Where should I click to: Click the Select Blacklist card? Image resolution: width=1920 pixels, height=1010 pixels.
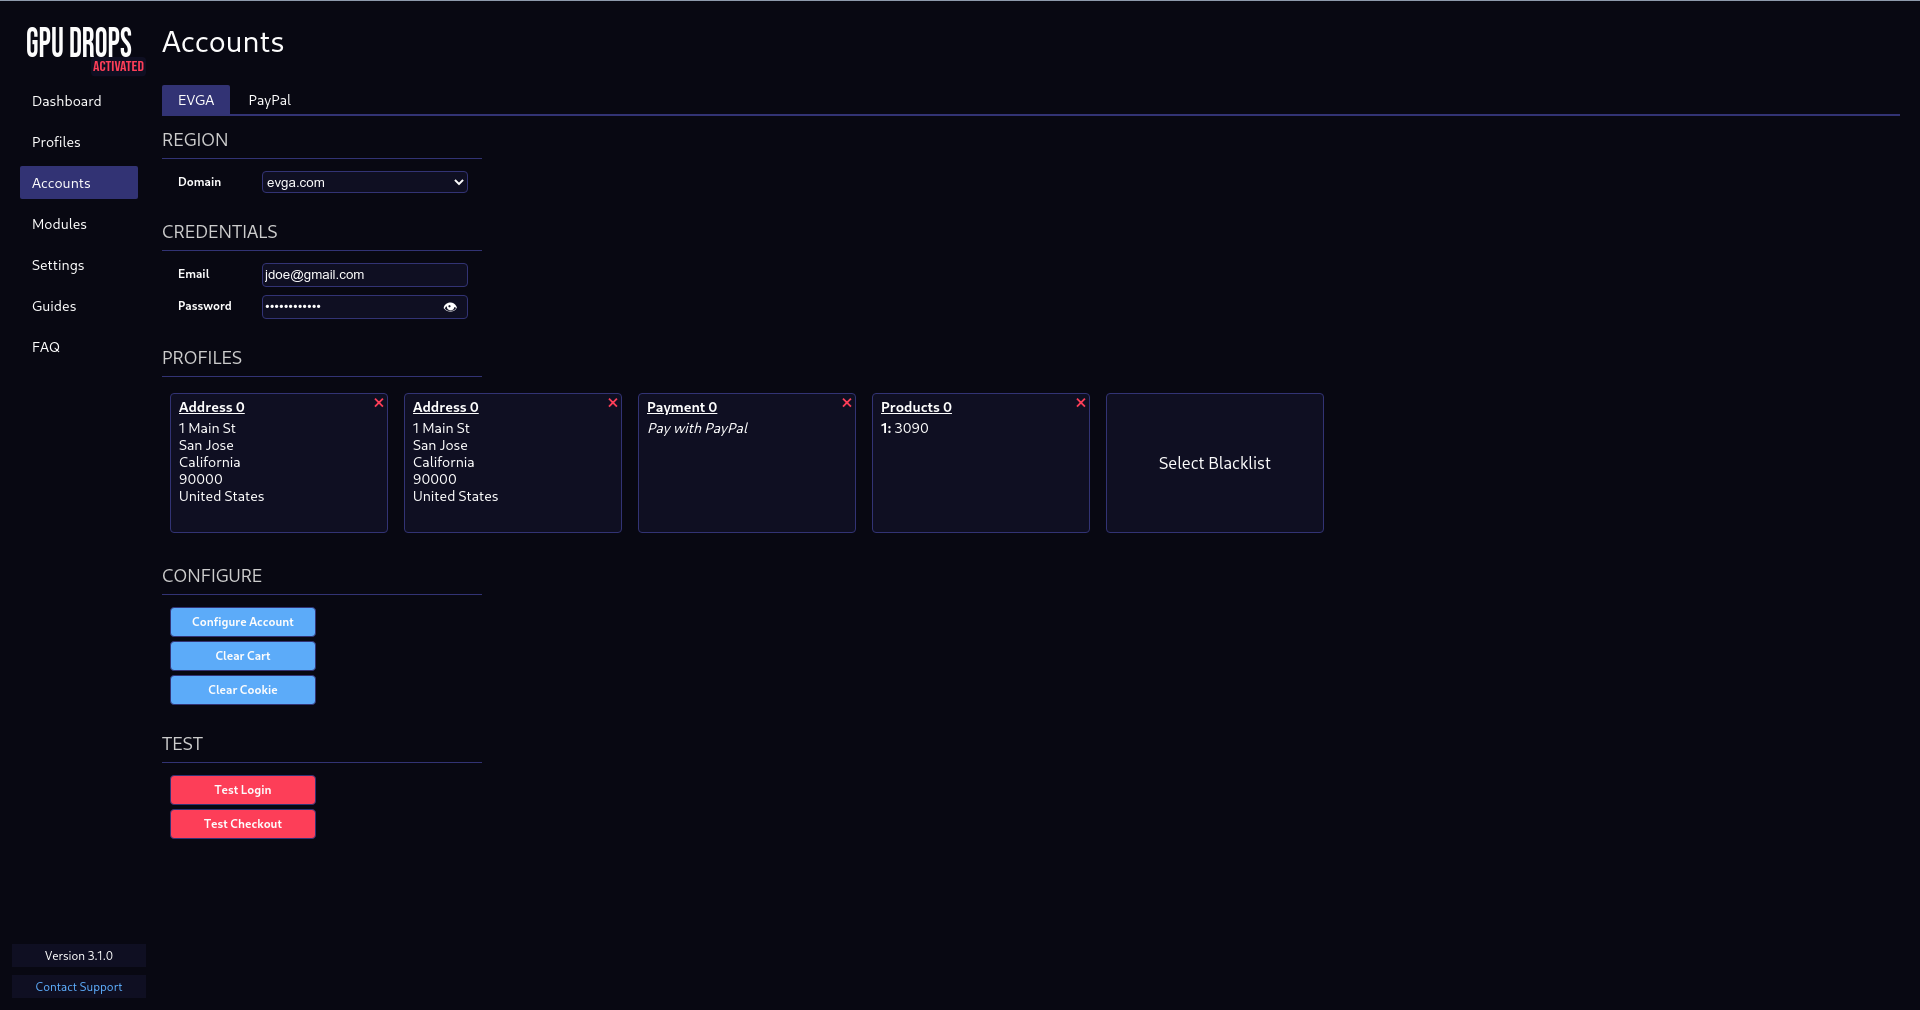point(1215,463)
